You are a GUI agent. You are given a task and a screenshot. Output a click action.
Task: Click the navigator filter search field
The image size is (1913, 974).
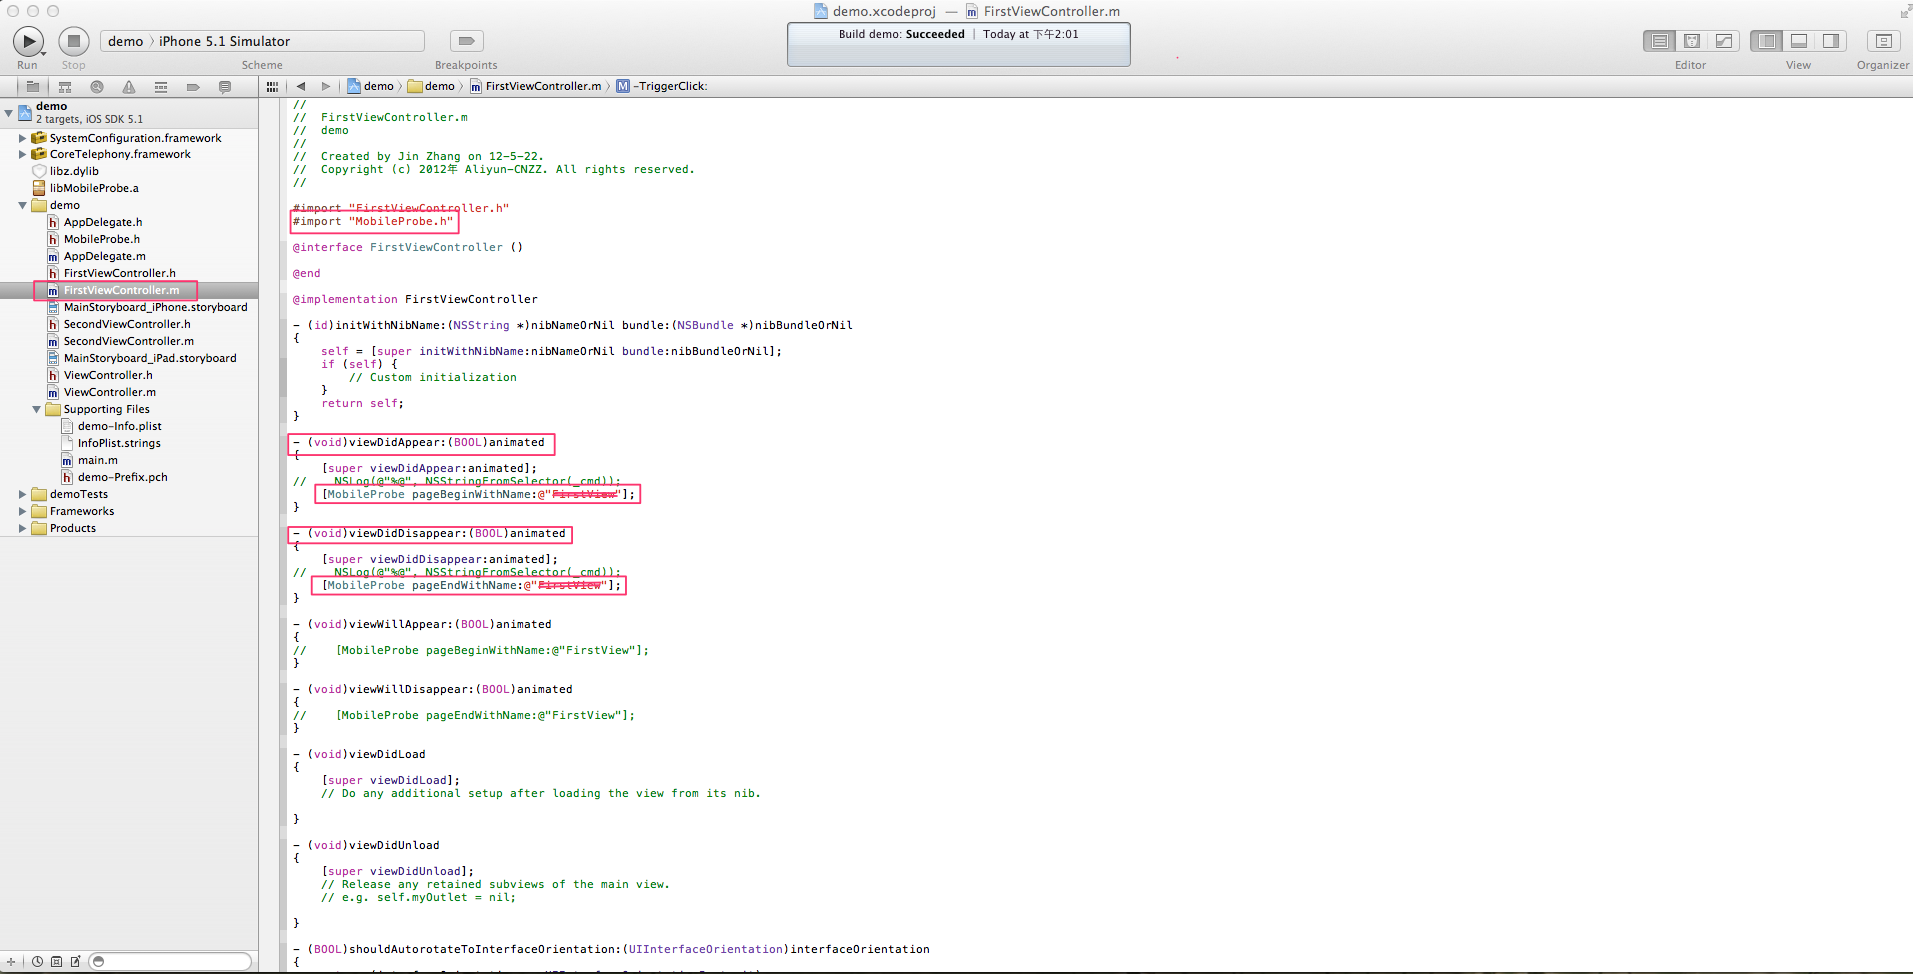[x=172, y=961]
